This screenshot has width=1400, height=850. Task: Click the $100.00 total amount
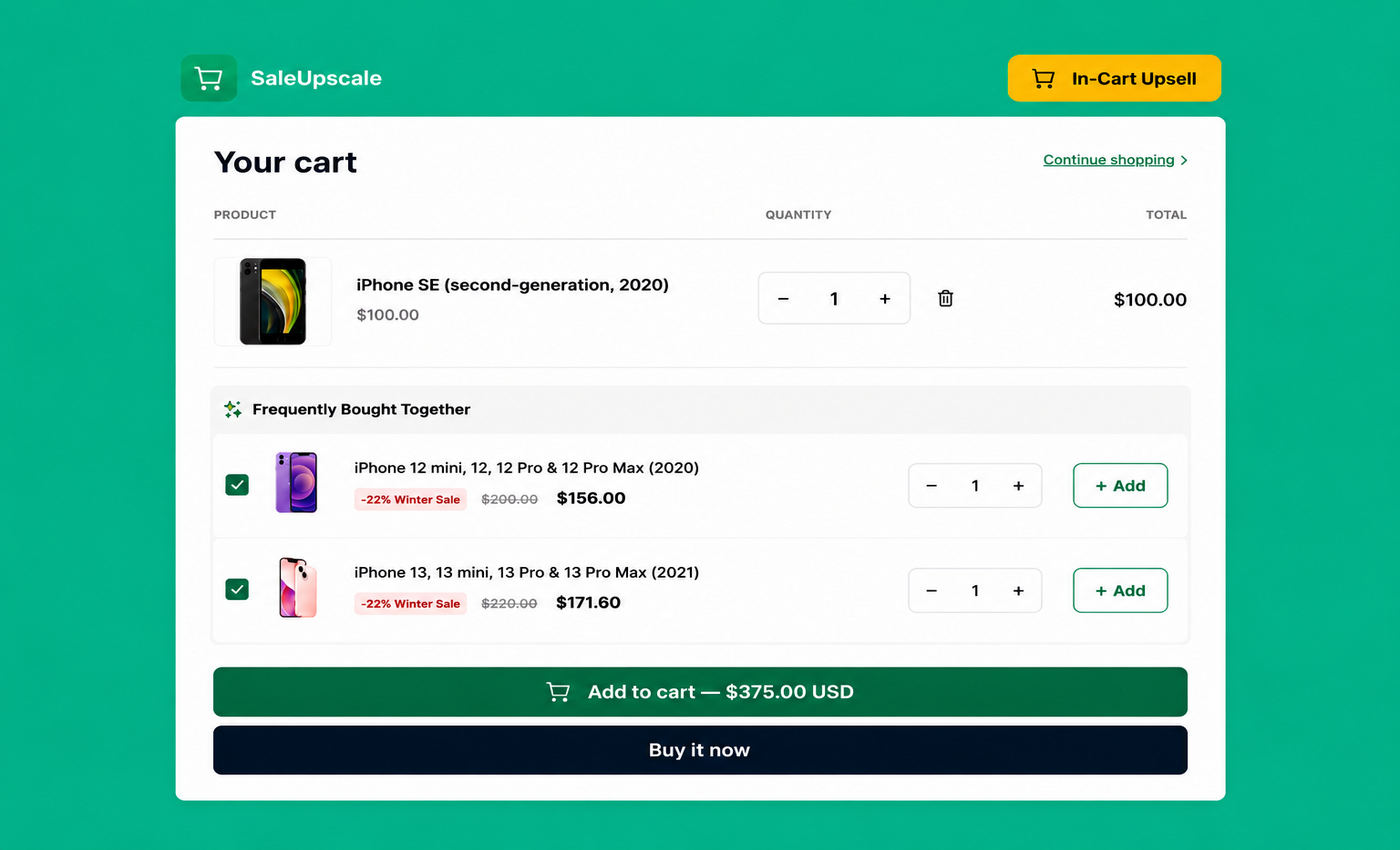pos(1150,299)
